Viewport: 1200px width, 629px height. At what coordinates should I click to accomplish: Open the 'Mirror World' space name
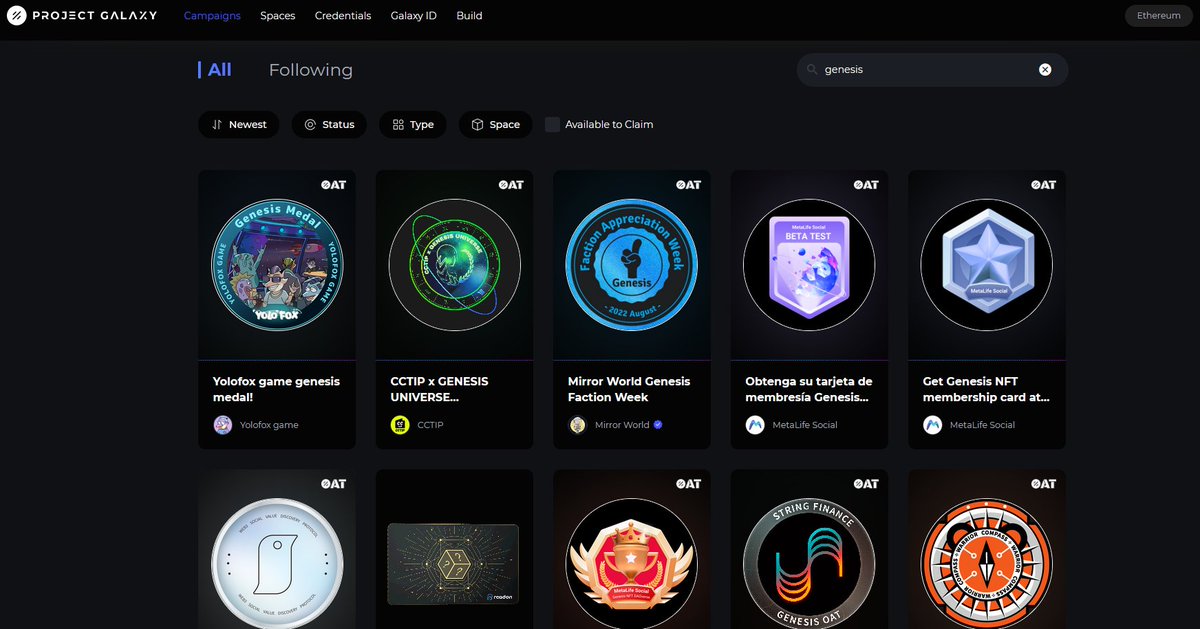pos(622,425)
